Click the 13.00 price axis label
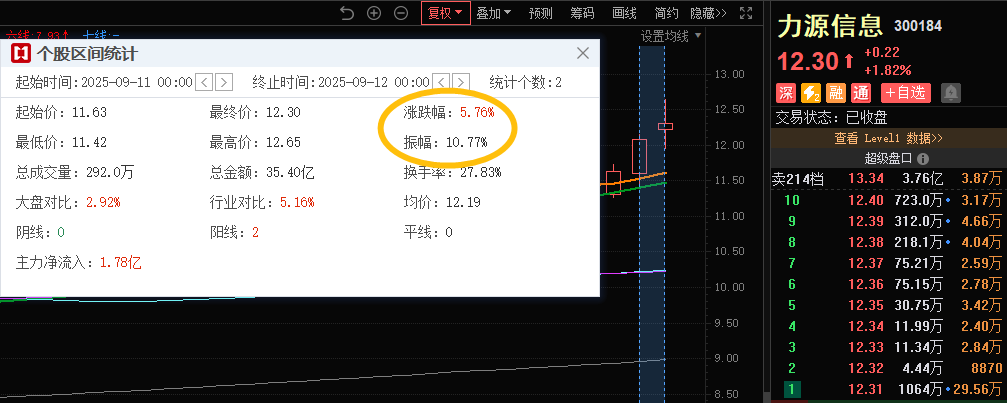Screen dimensions: 1007x403 click(x=729, y=74)
